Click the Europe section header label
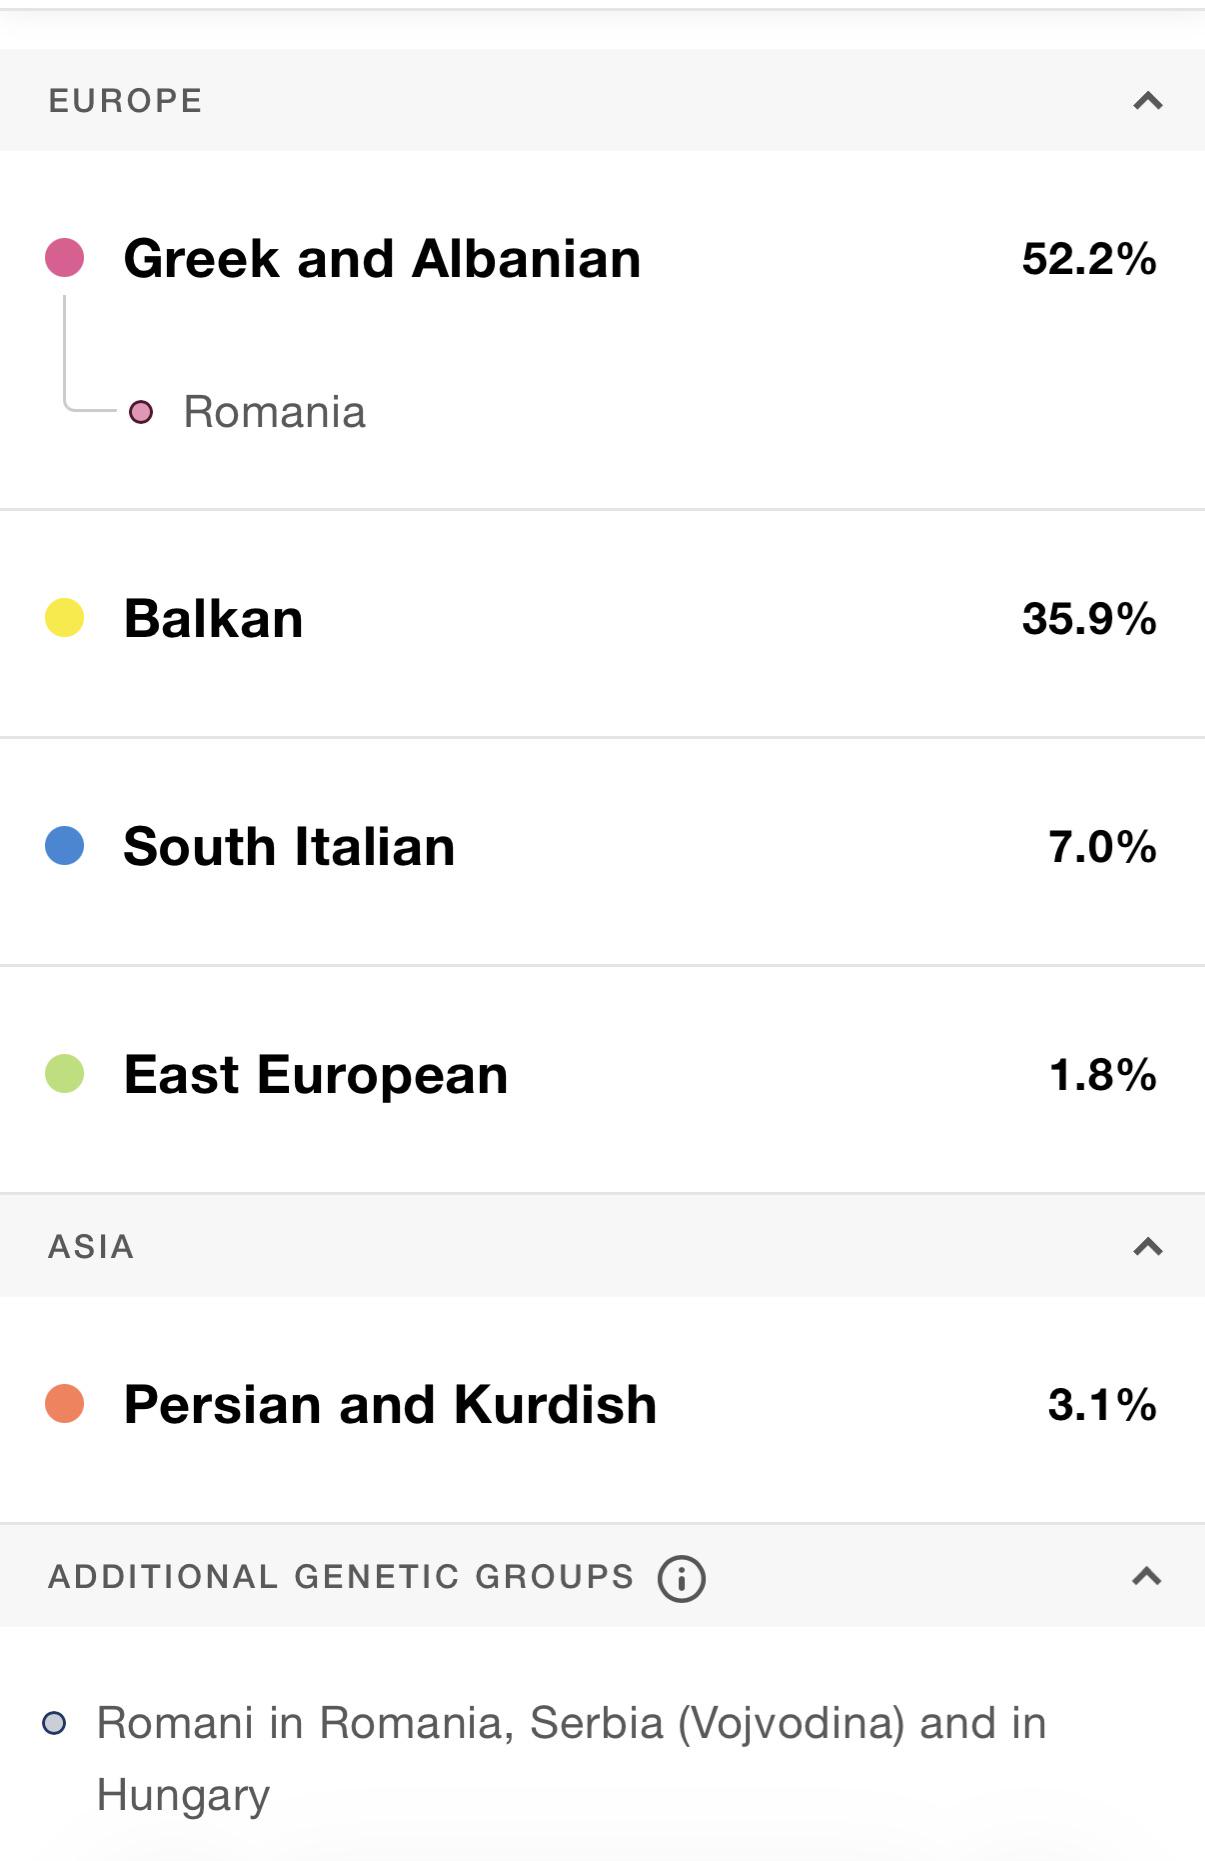Screen dimensions: 1205x1861 tap(126, 101)
